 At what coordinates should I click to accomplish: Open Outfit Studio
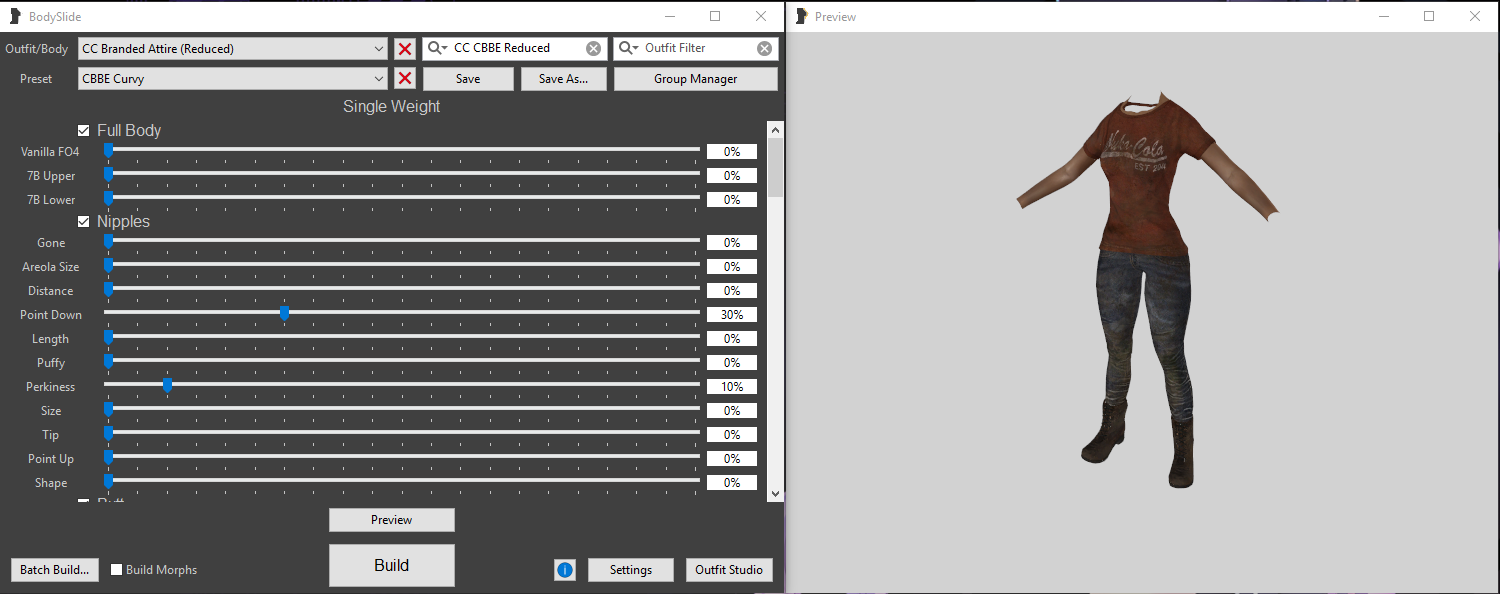pyautogui.click(x=729, y=570)
